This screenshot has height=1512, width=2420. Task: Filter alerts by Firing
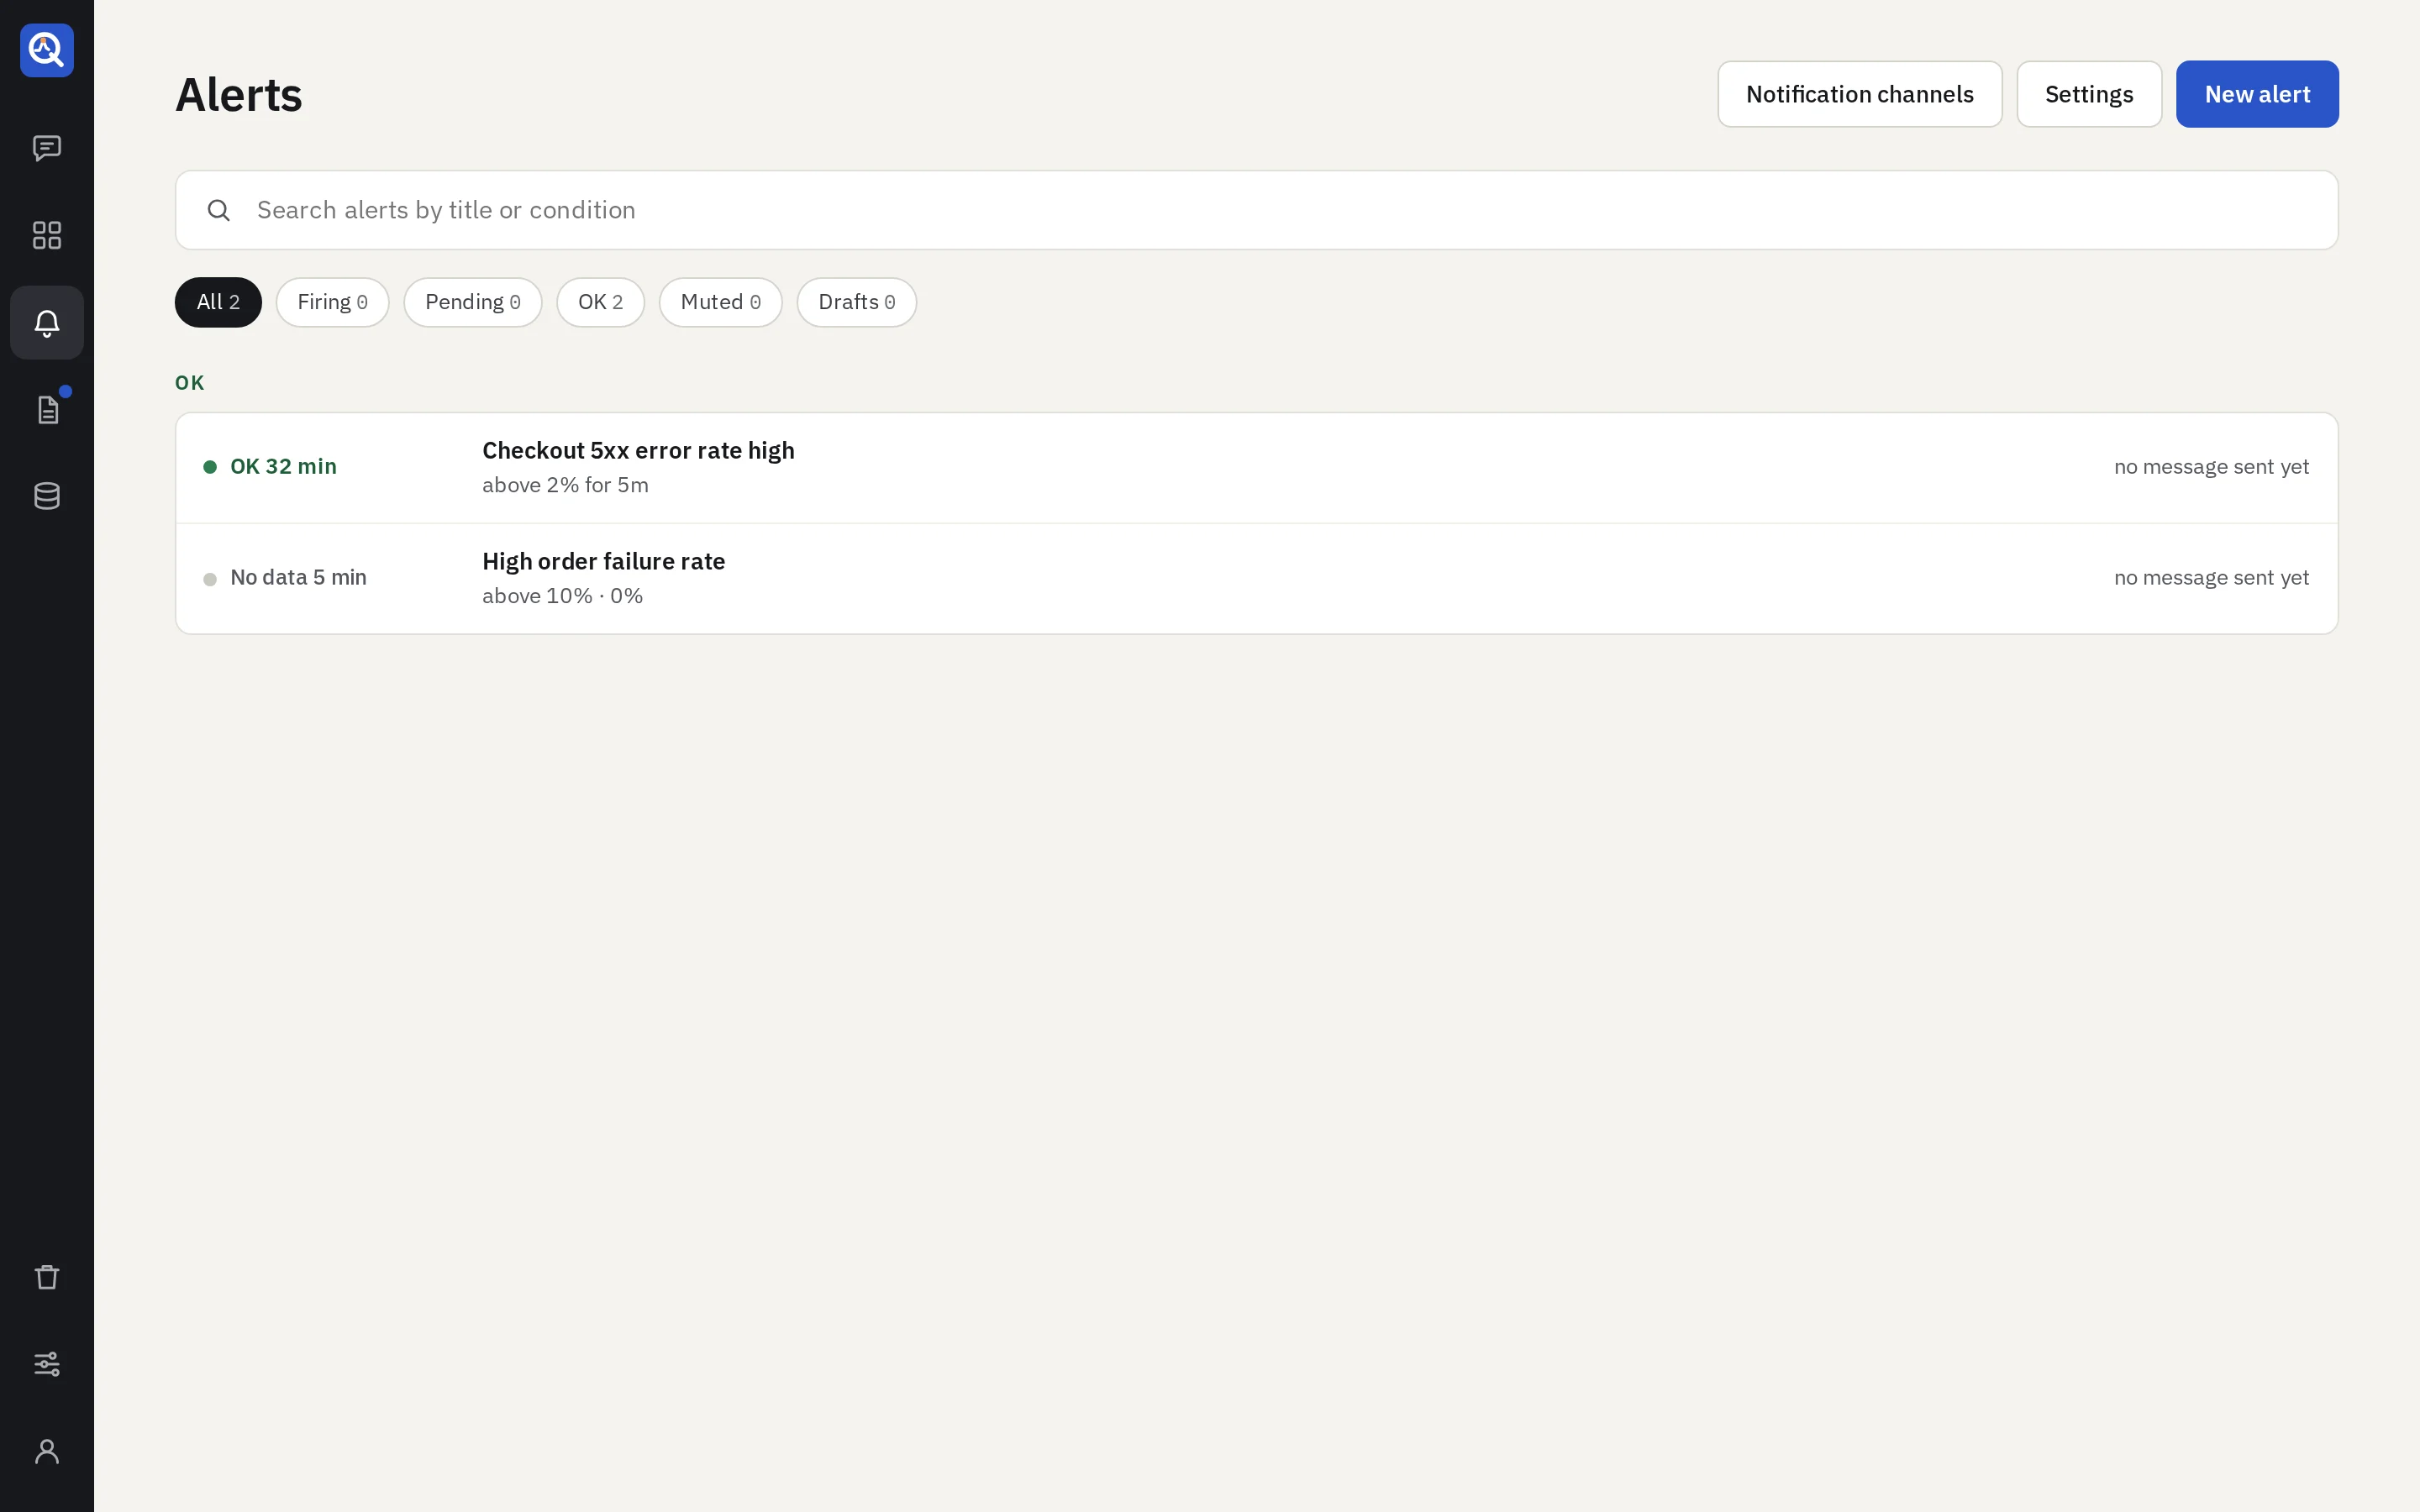click(x=332, y=302)
